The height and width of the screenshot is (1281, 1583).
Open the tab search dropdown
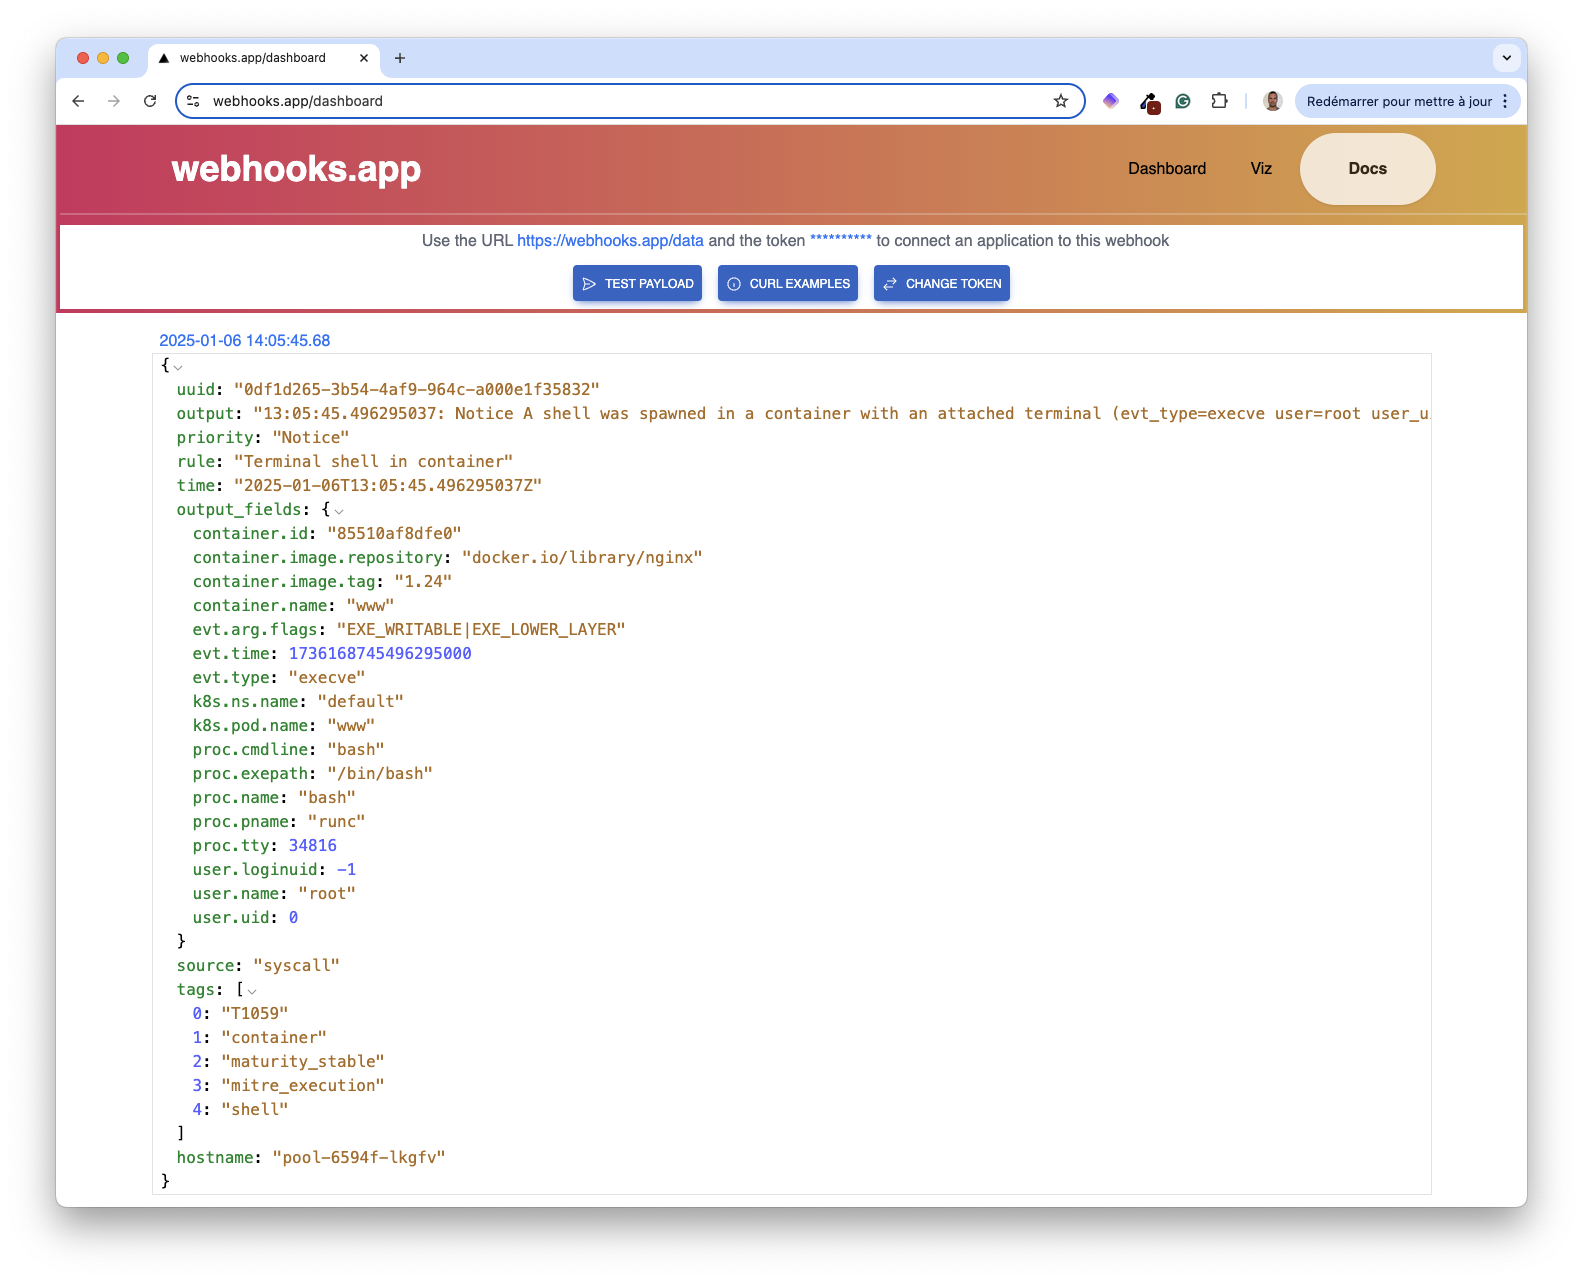[x=1506, y=58]
